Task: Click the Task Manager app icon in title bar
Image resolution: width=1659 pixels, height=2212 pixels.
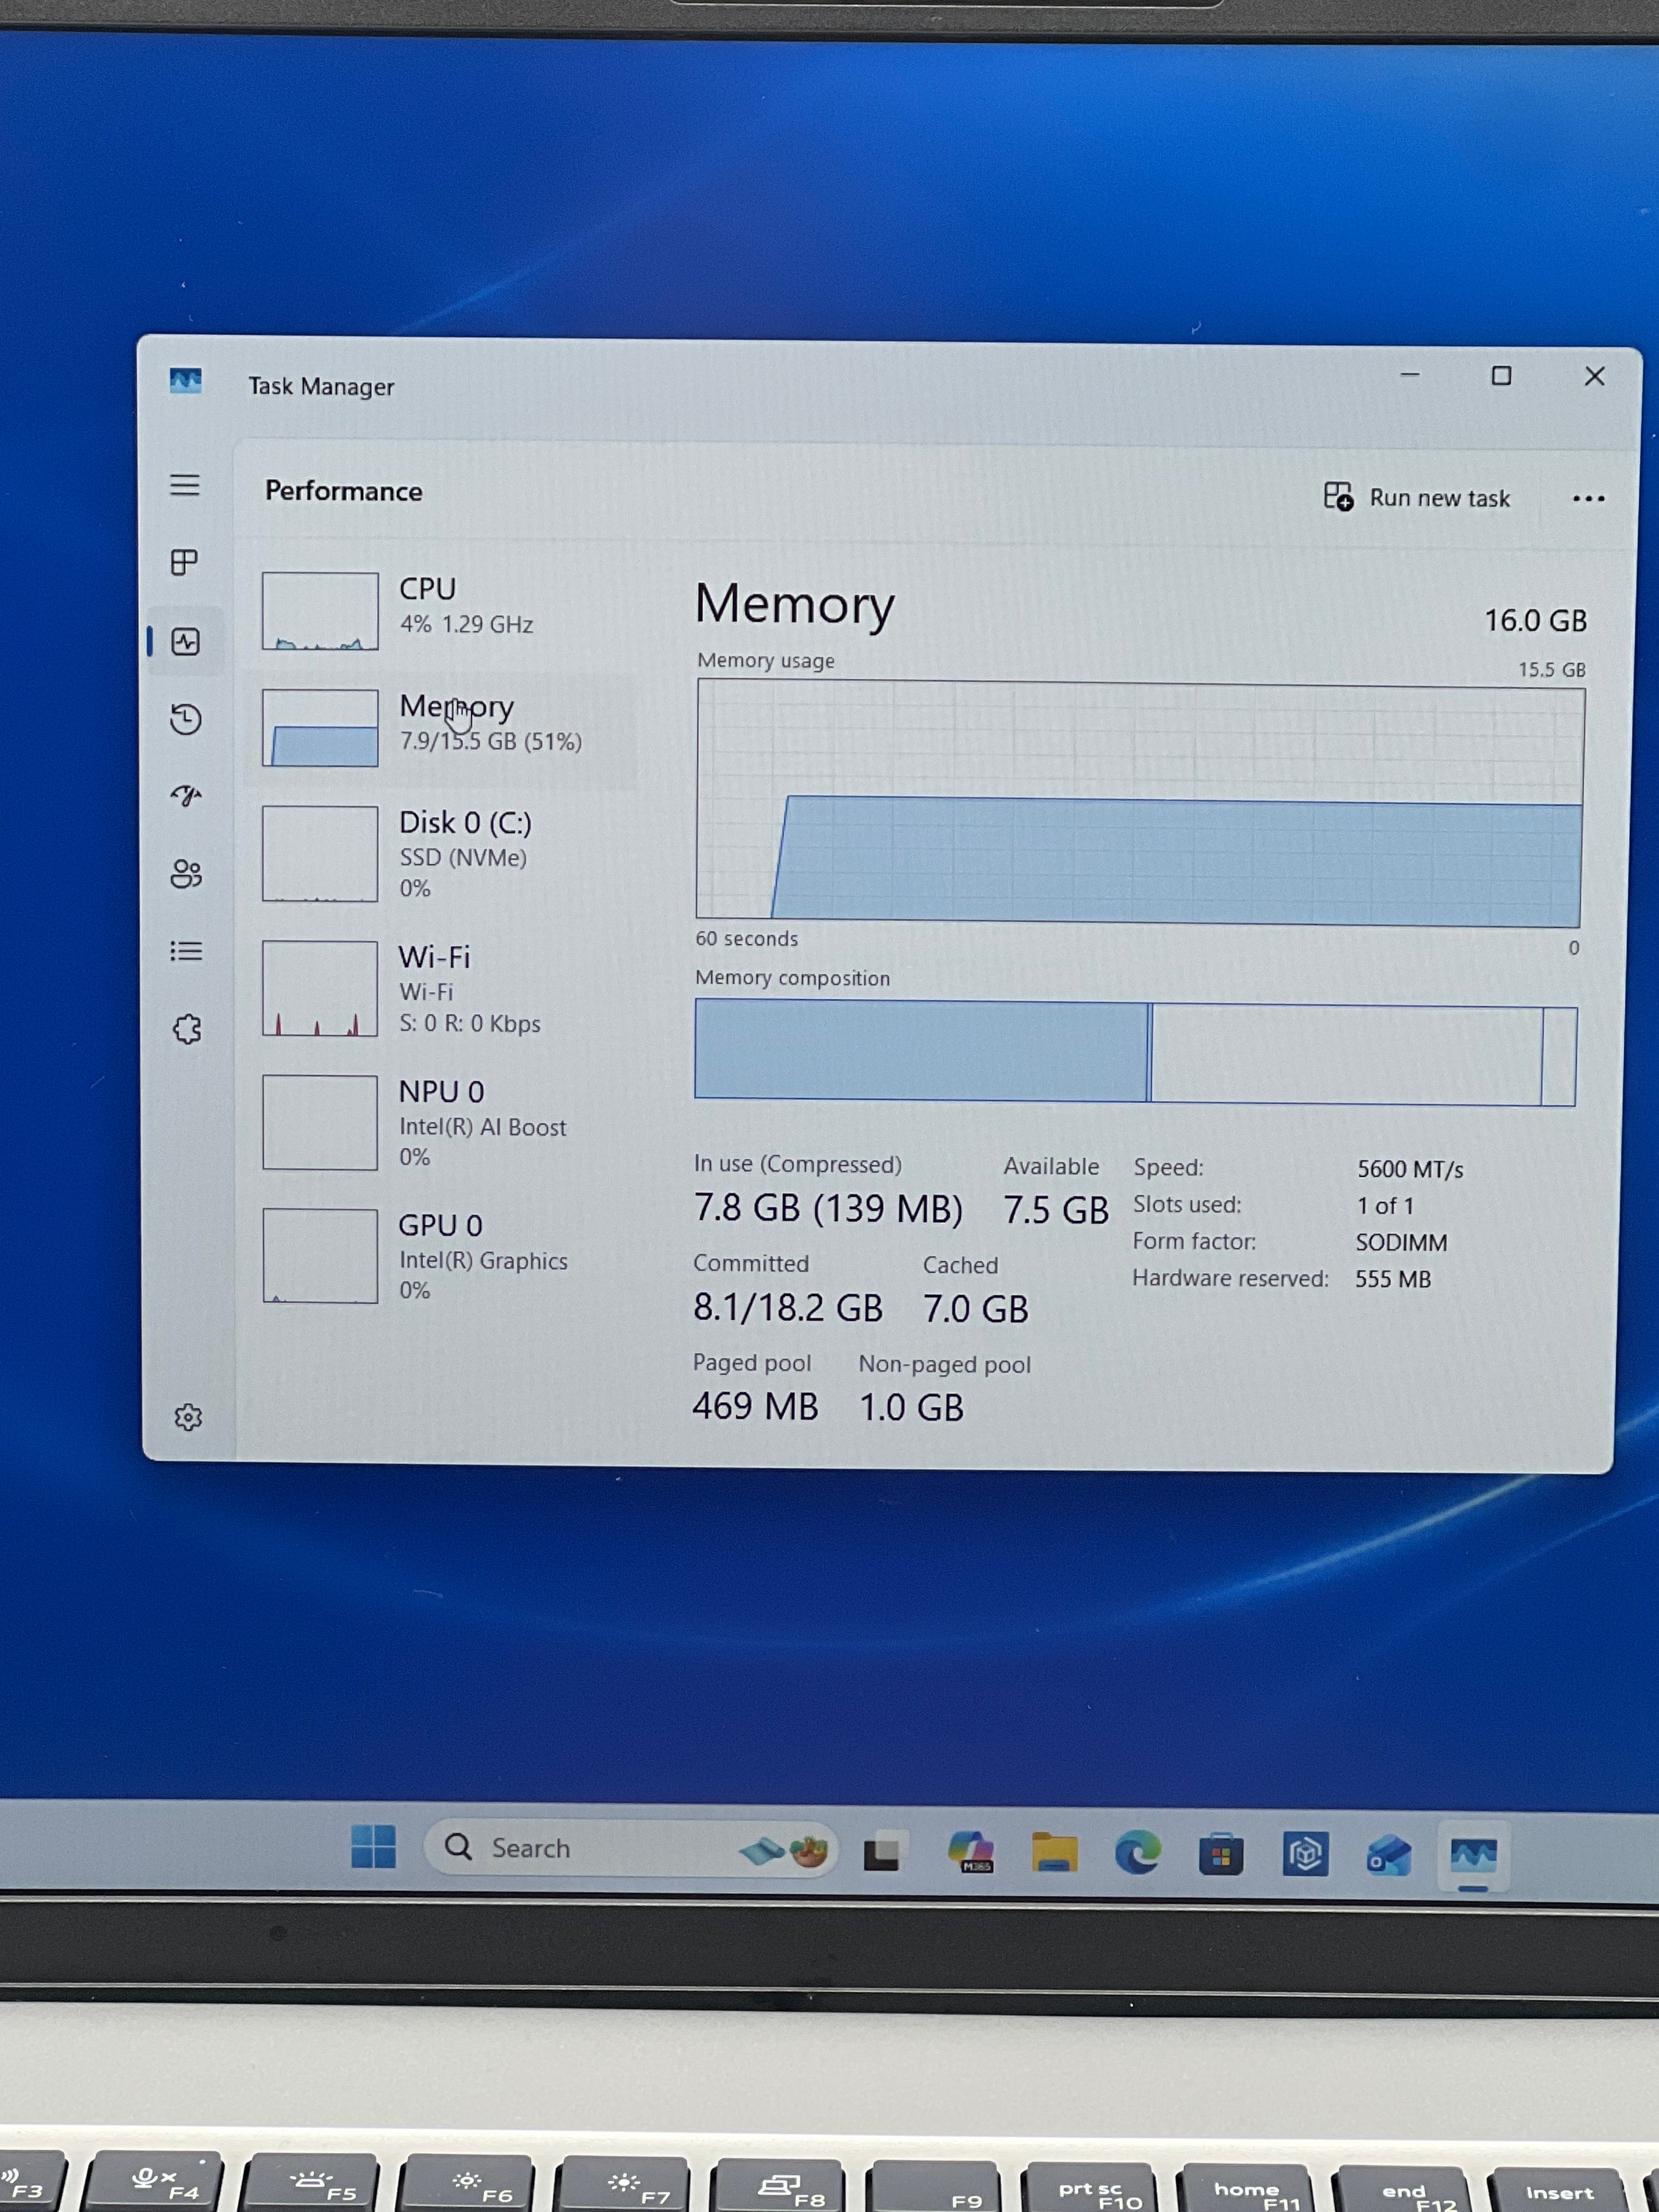Action: click(185, 381)
